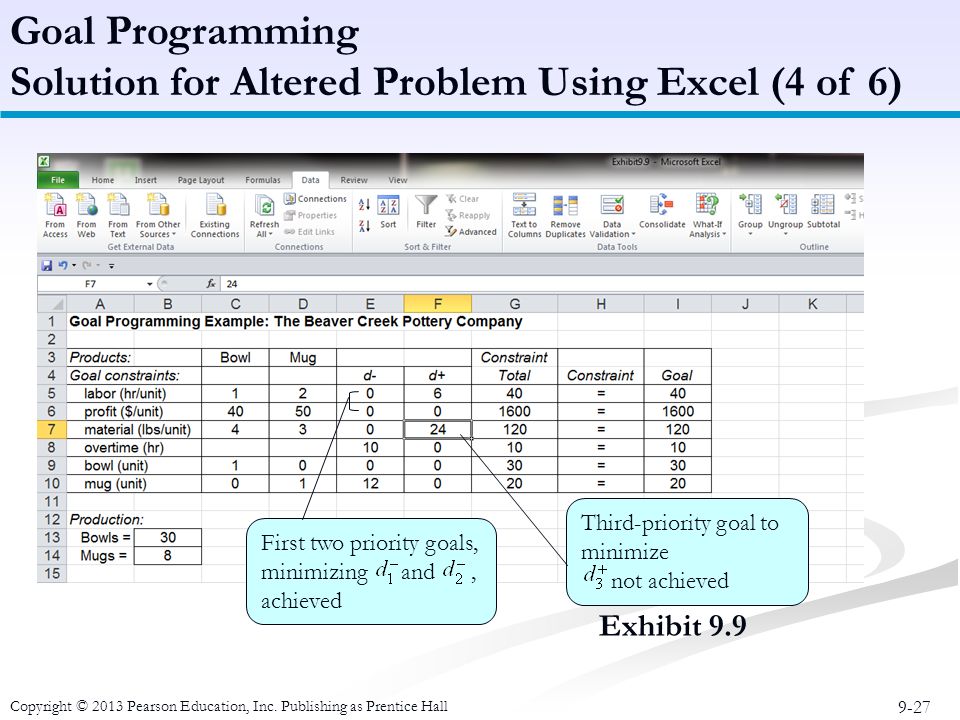Image resolution: width=960 pixels, height=720 pixels.
Task: Click the Excel application icon in title bar
Action: [44, 162]
